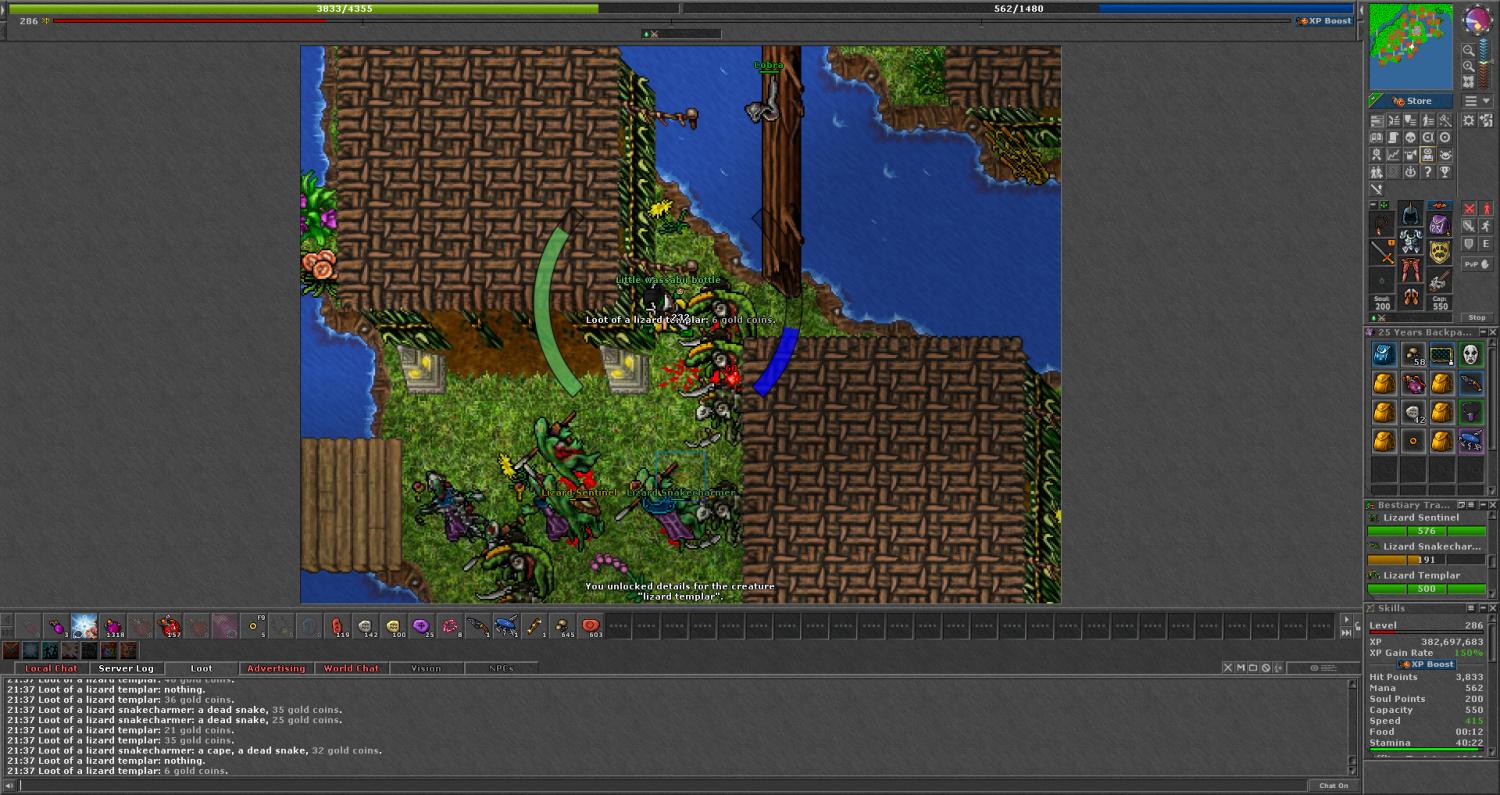
Task: Toggle the Bestiary Tracker sidebar icon
Action: coord(1428,154)
